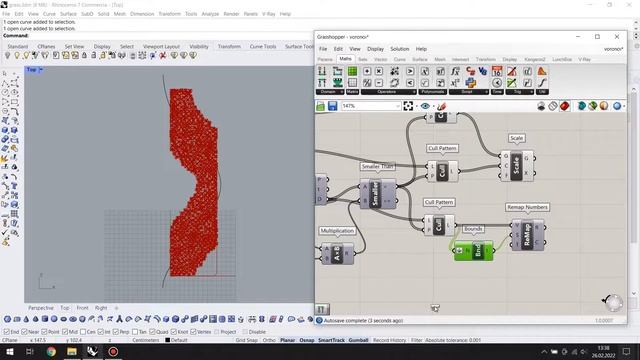Click Record History in status bar
Viewport: 640px width, 360px height.
[x=389, y=340]
